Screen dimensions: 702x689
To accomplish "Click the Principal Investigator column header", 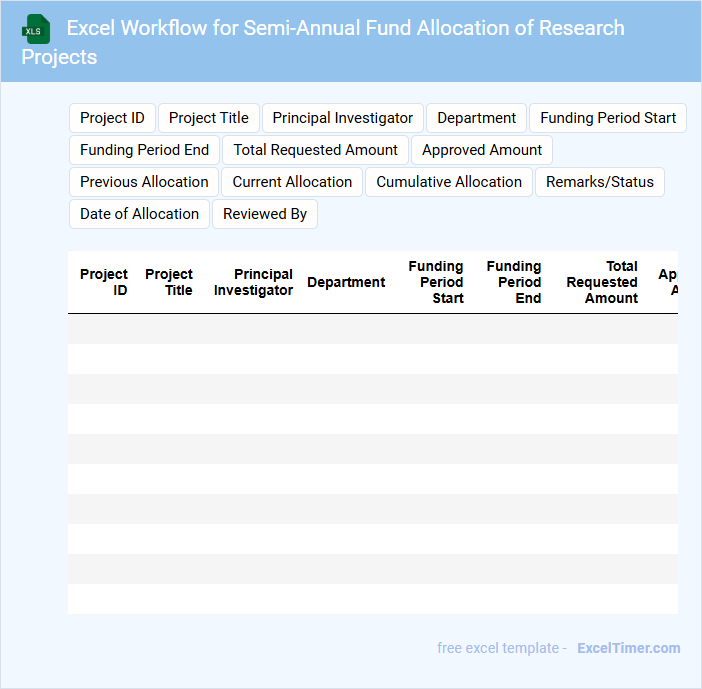I will [253, 282].
